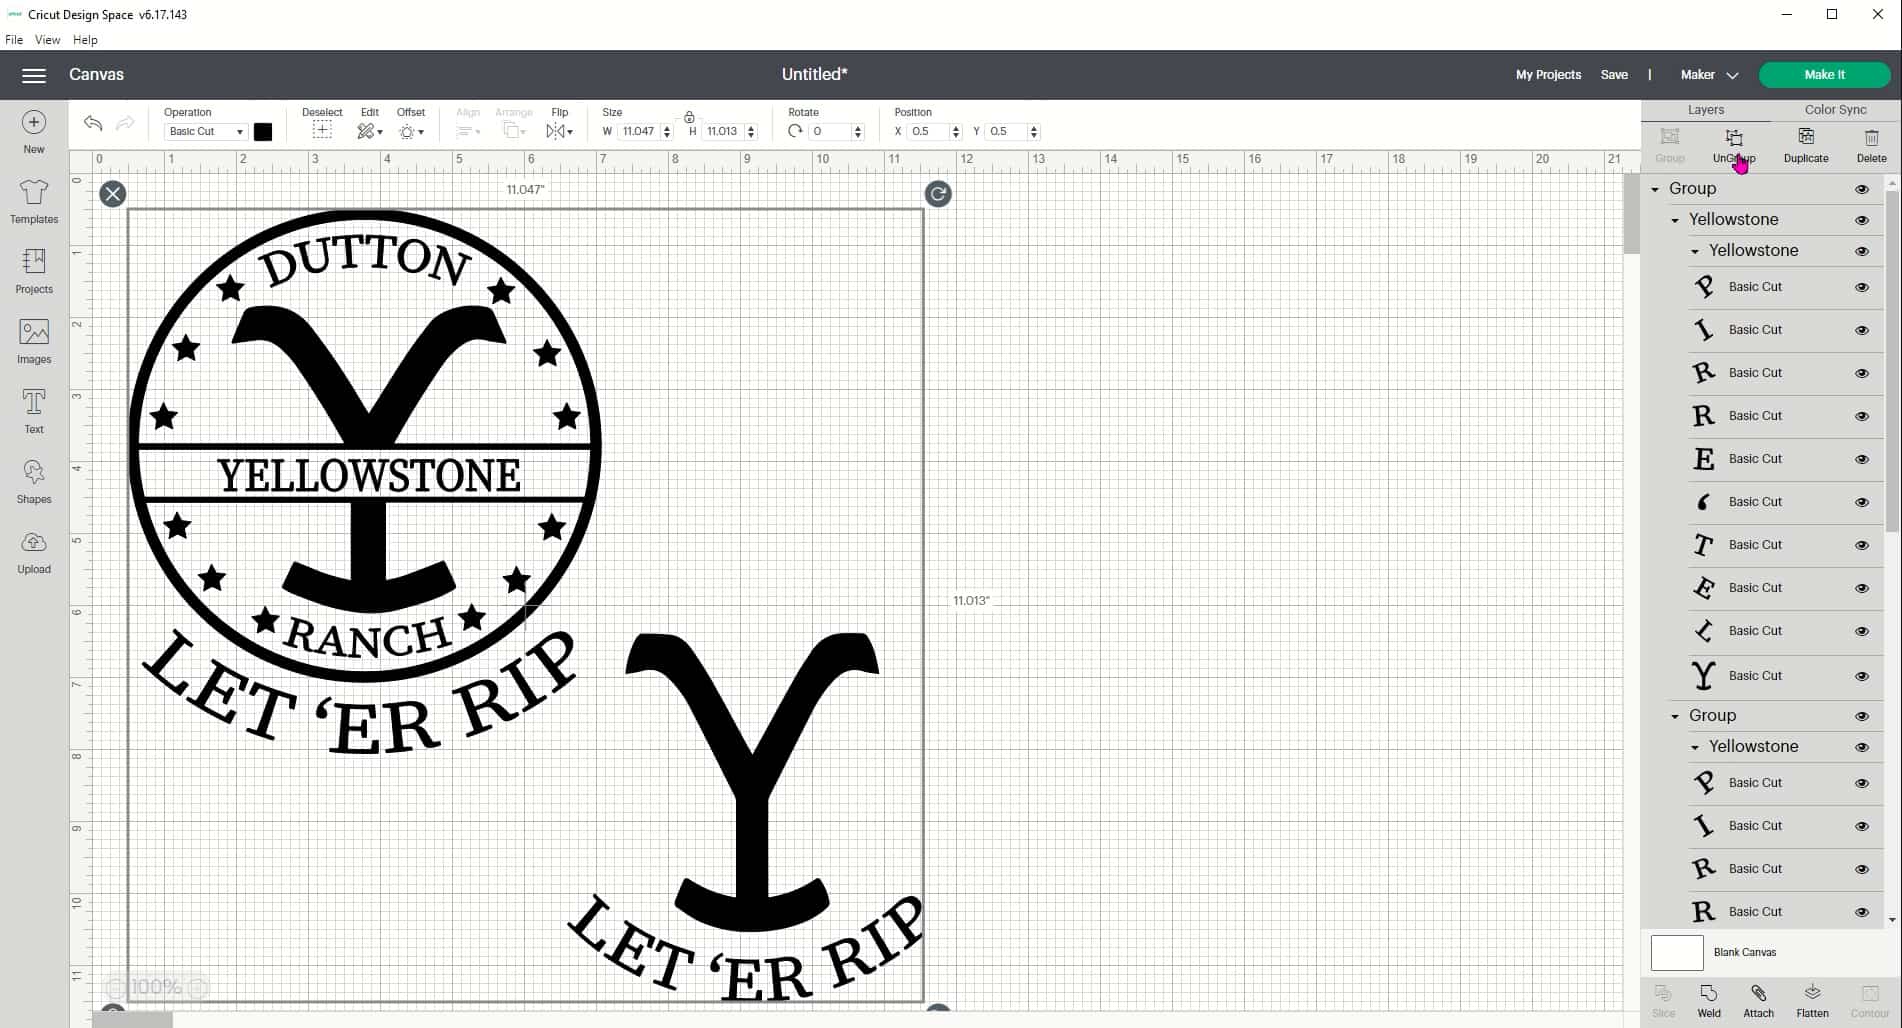This screenshot has height=1028, width=1902.
Task: Click the Untitled* project name
Action: (x=814, y=75)
